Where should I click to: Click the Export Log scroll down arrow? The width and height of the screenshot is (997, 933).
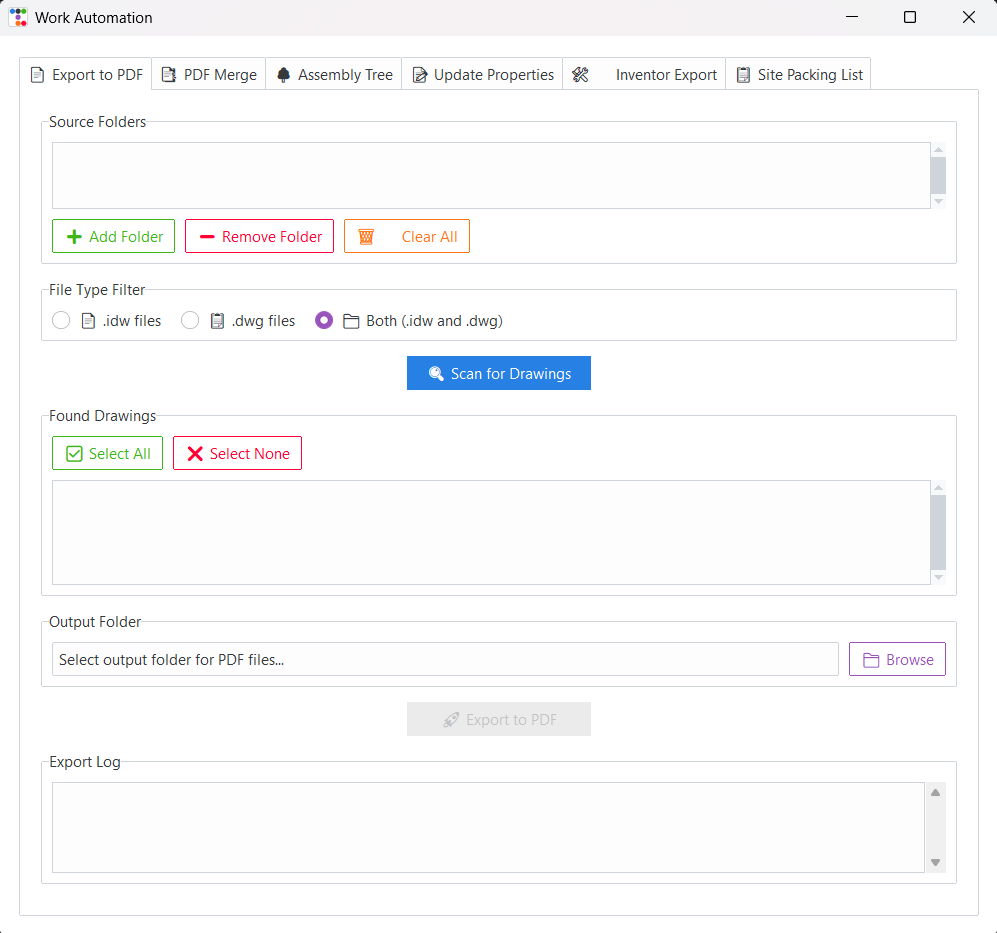point(935,862)
